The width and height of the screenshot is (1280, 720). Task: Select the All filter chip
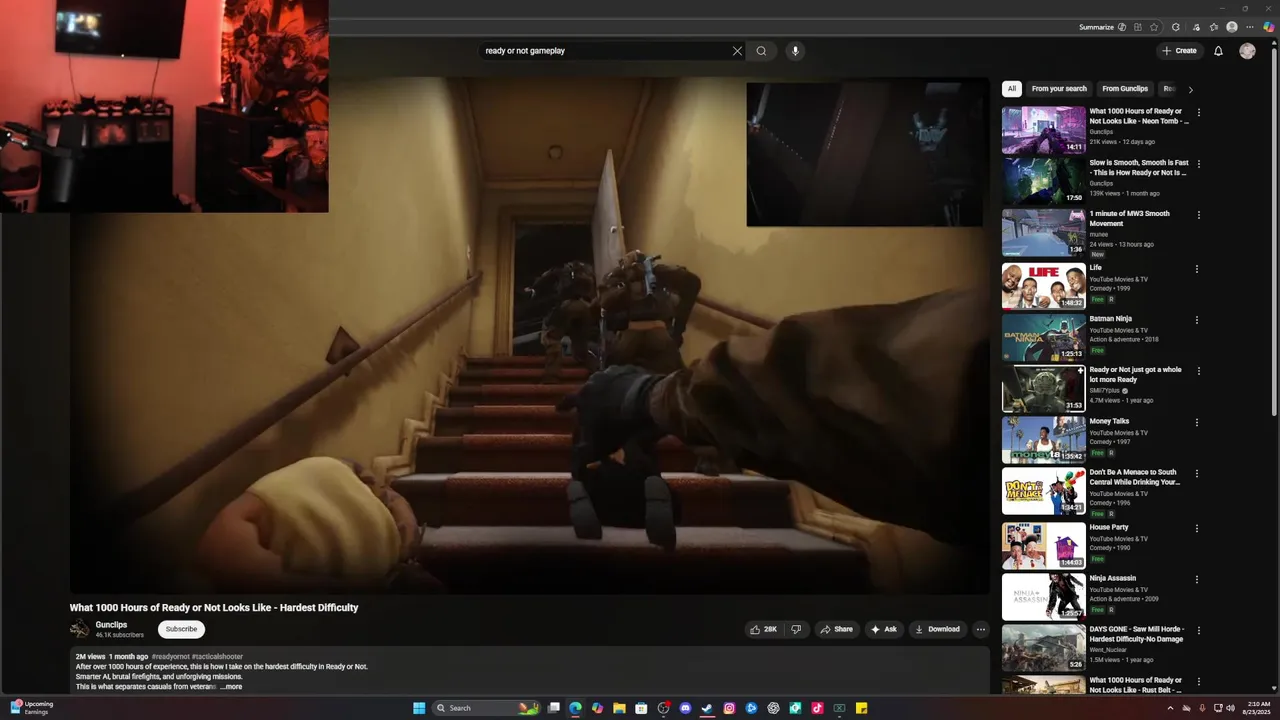pyautogui.click(x=1012, y=89)
